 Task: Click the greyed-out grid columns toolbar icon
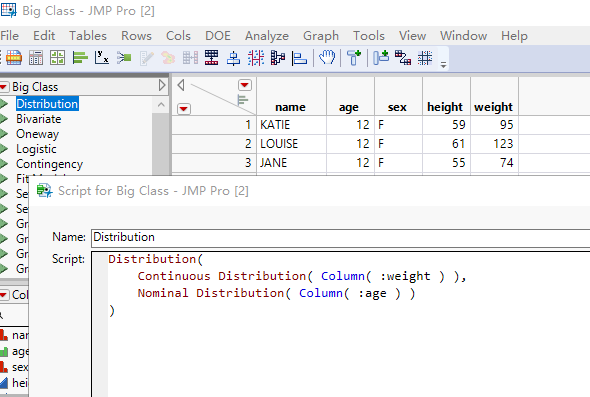(190, 58)
